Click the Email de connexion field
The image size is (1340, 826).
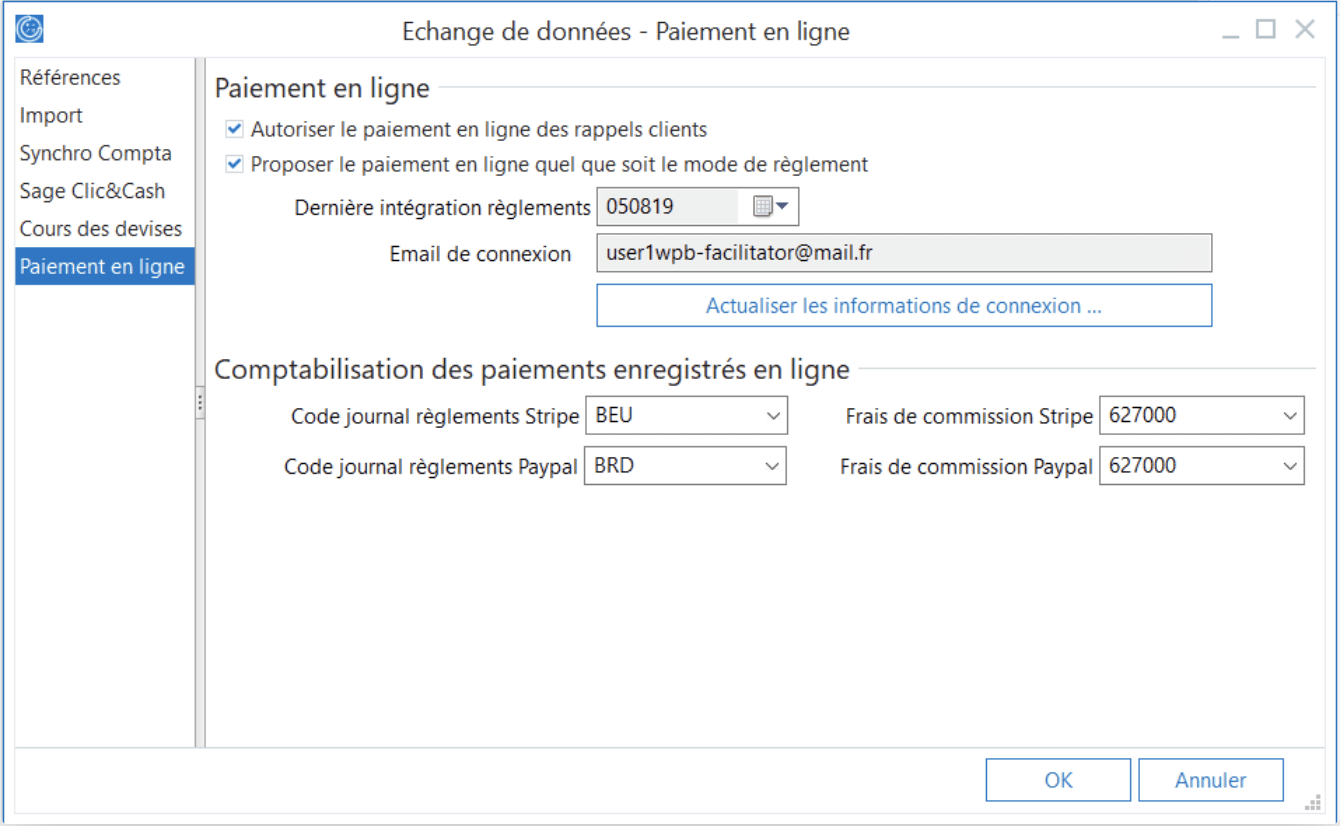[904, 253]
